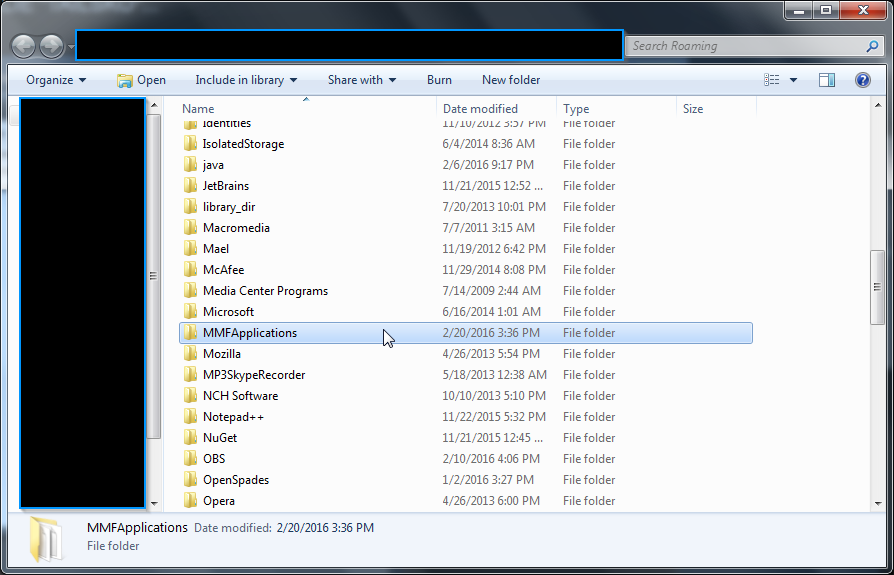Select the Mael folder icon
Screen dimensions: 894x575
(190, 248)
